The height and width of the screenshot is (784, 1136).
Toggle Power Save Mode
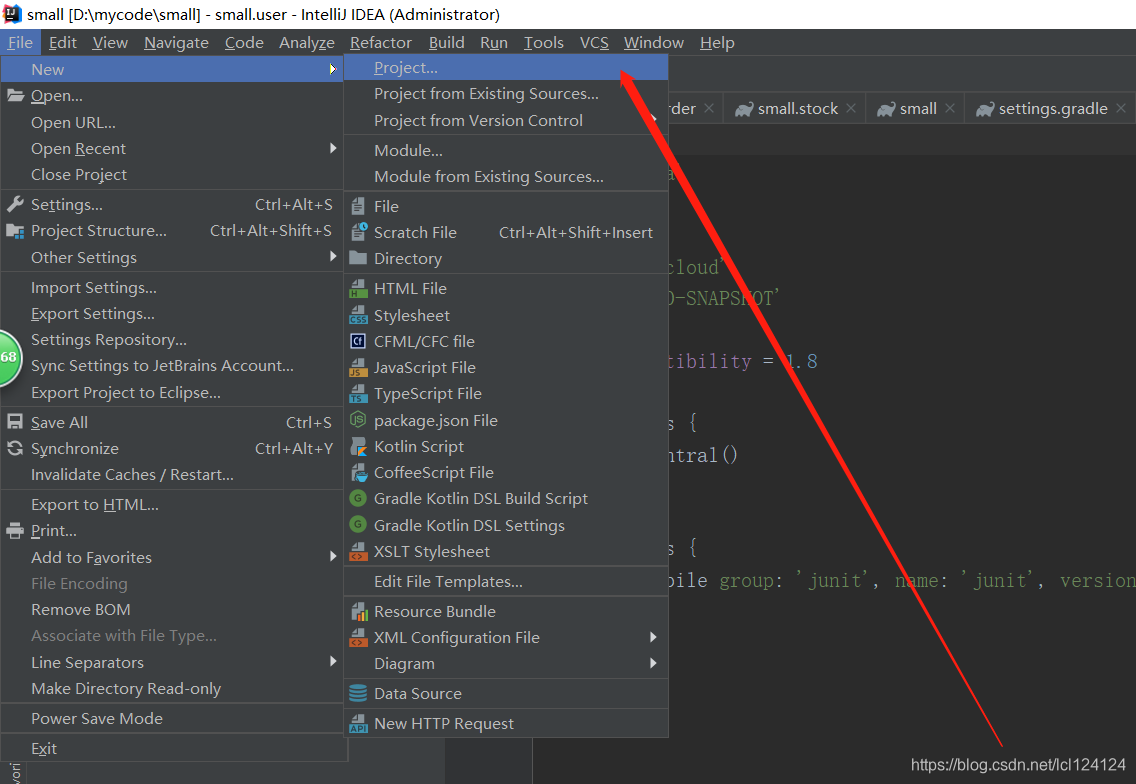coord(172,719)
